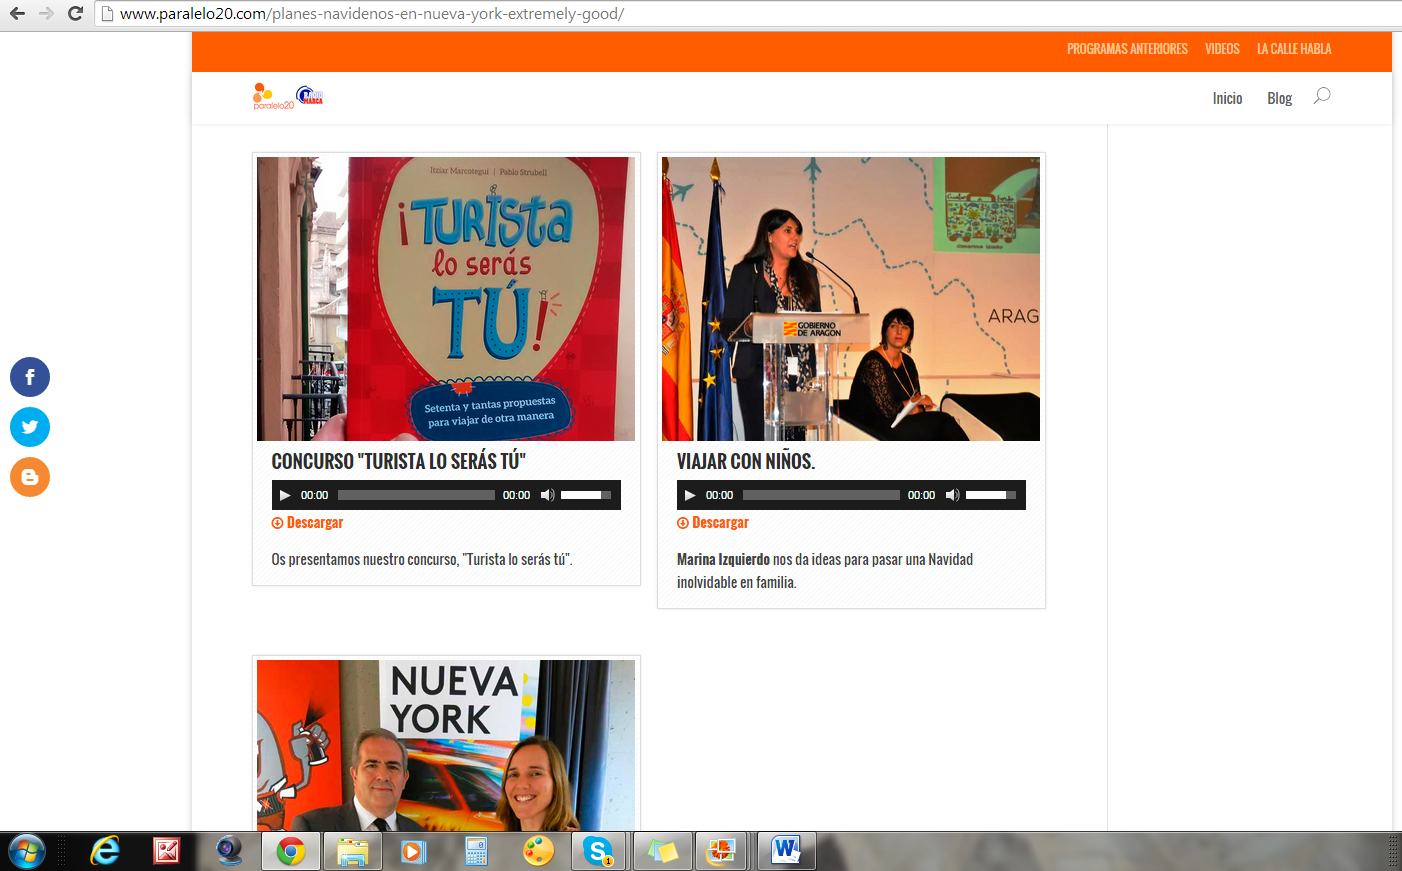Open La Calle Habla menu item
Viewport: 1402px width, 871px height.
pyautogui.click(x=1294, y=49)
